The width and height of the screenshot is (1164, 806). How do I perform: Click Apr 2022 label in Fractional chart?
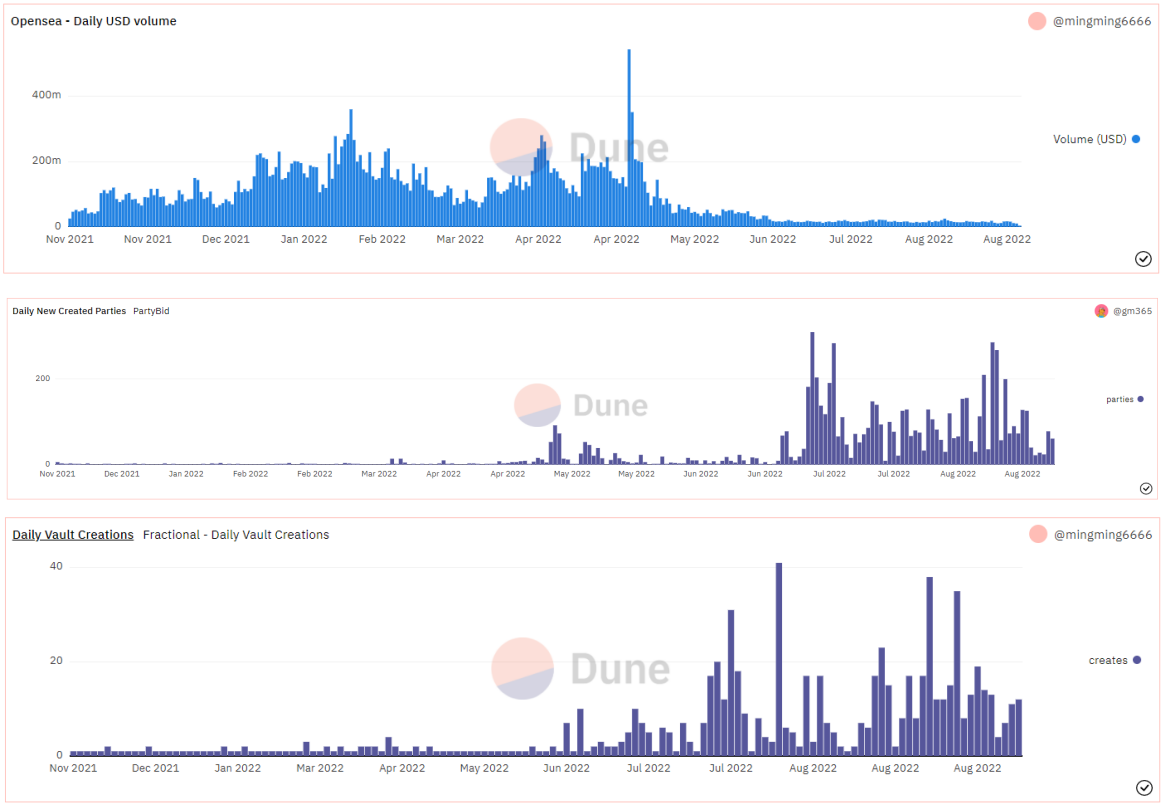coord(402,768)
